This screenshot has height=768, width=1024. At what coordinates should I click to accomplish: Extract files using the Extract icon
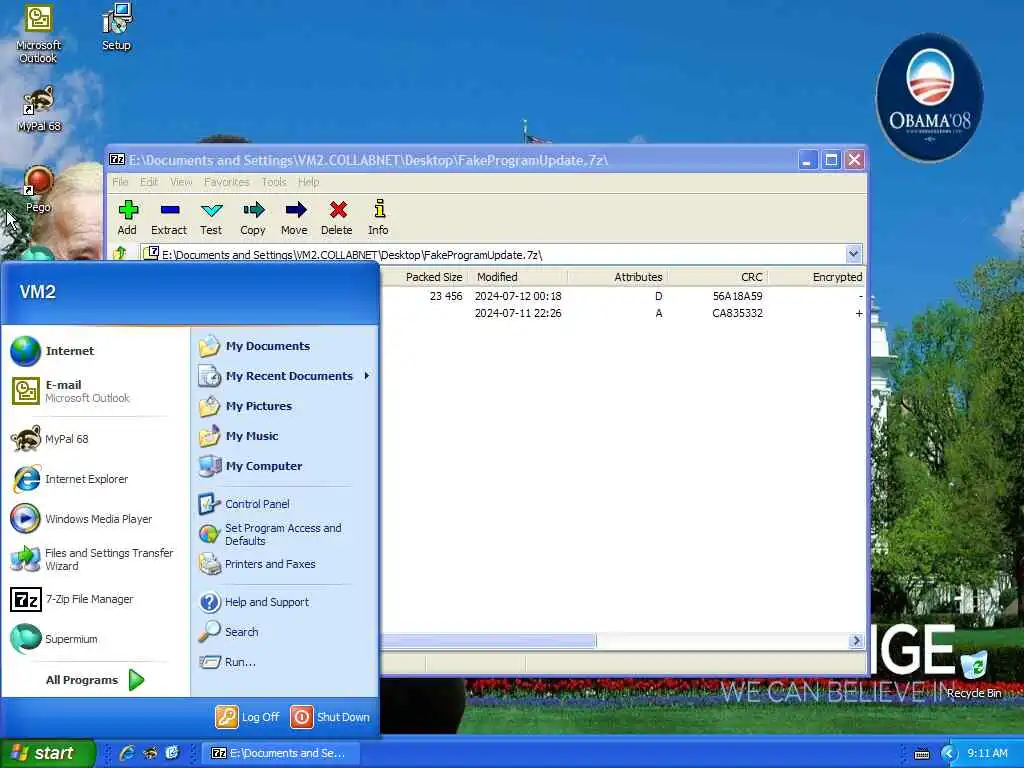tap(169, 217)
